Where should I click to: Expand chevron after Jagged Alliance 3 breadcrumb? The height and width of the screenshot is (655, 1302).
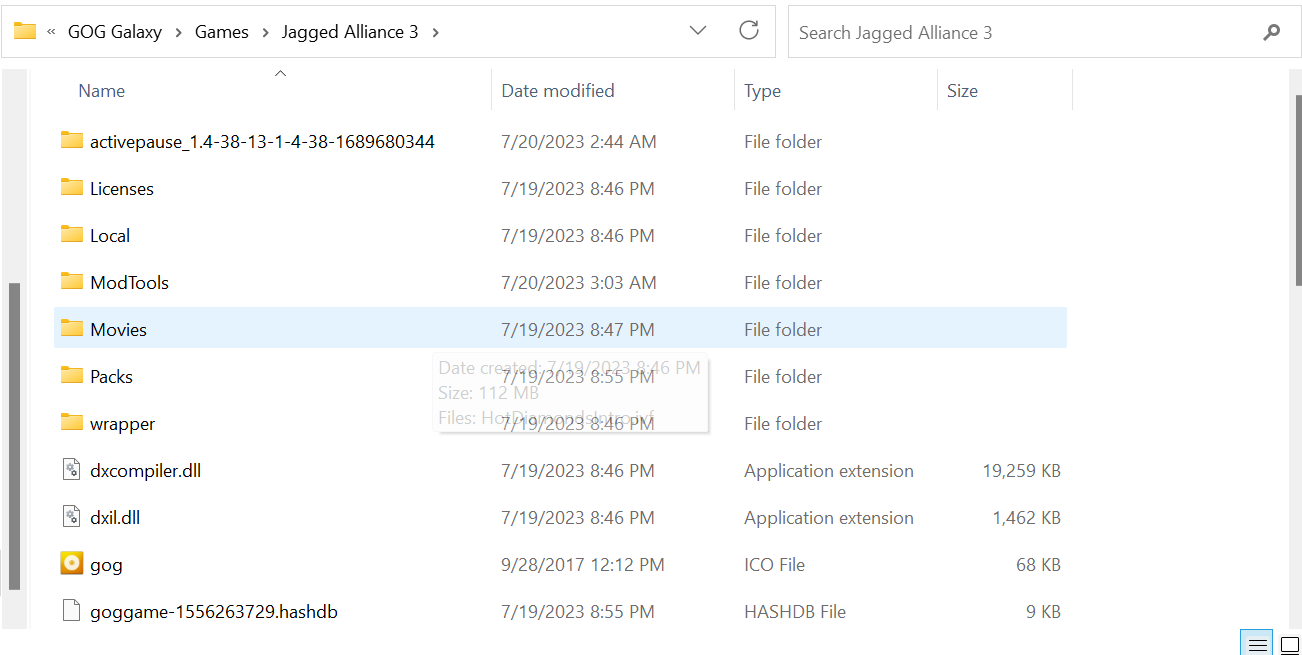435,32
